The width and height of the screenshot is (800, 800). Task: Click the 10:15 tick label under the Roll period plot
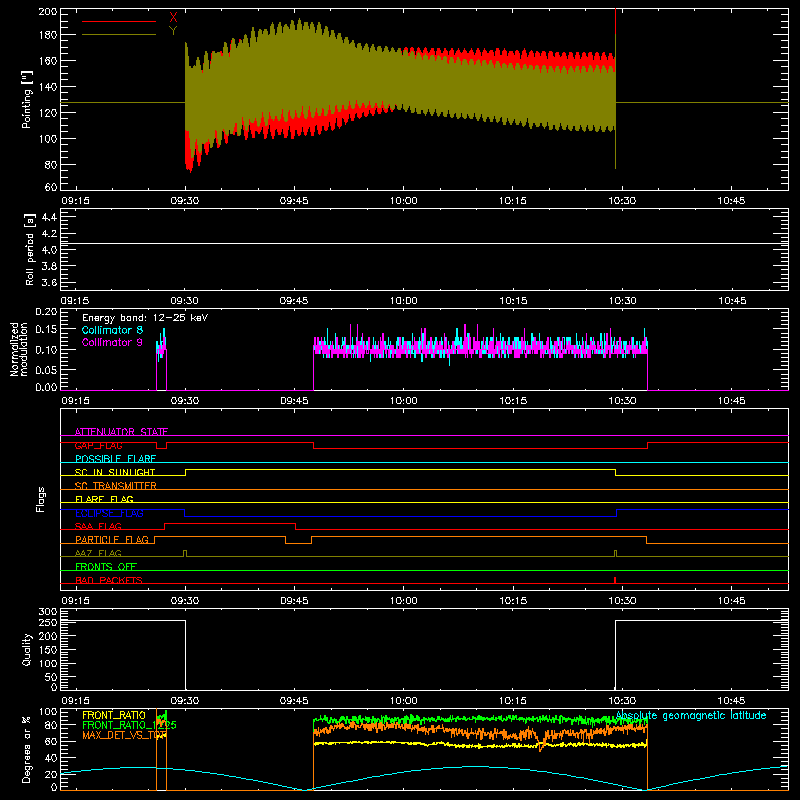point(513,301)
